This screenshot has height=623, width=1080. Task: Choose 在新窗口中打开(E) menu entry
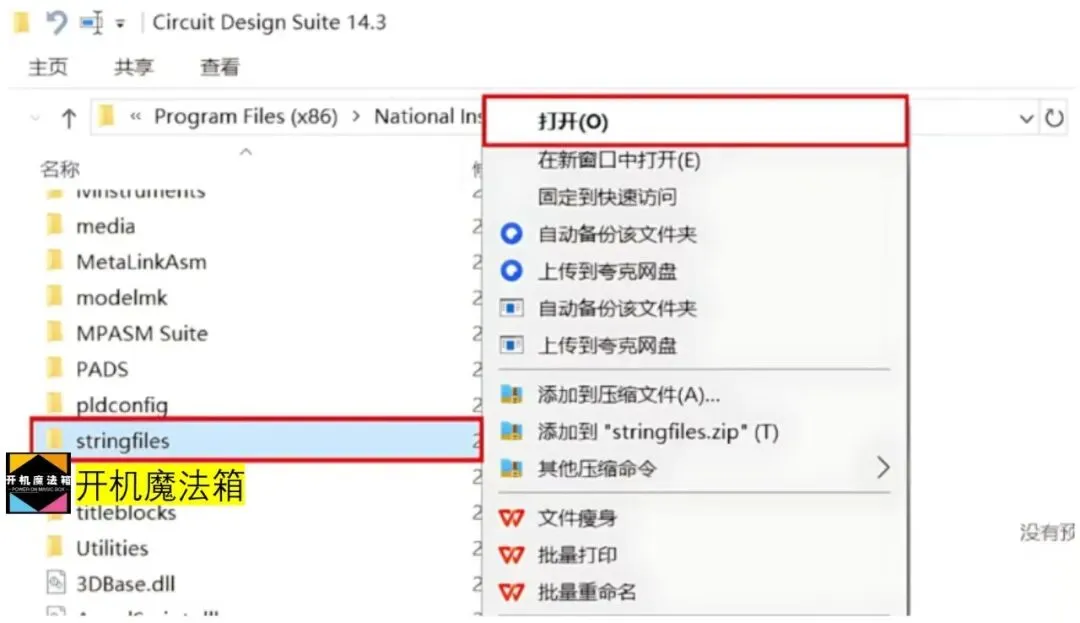click(x=695, y=160)
